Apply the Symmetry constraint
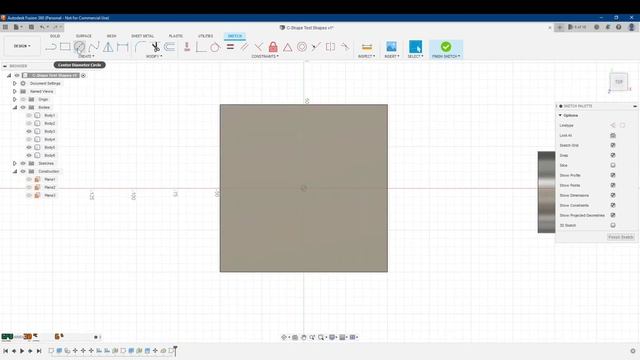This screenshot has height=360, width=640. point(330,47)
